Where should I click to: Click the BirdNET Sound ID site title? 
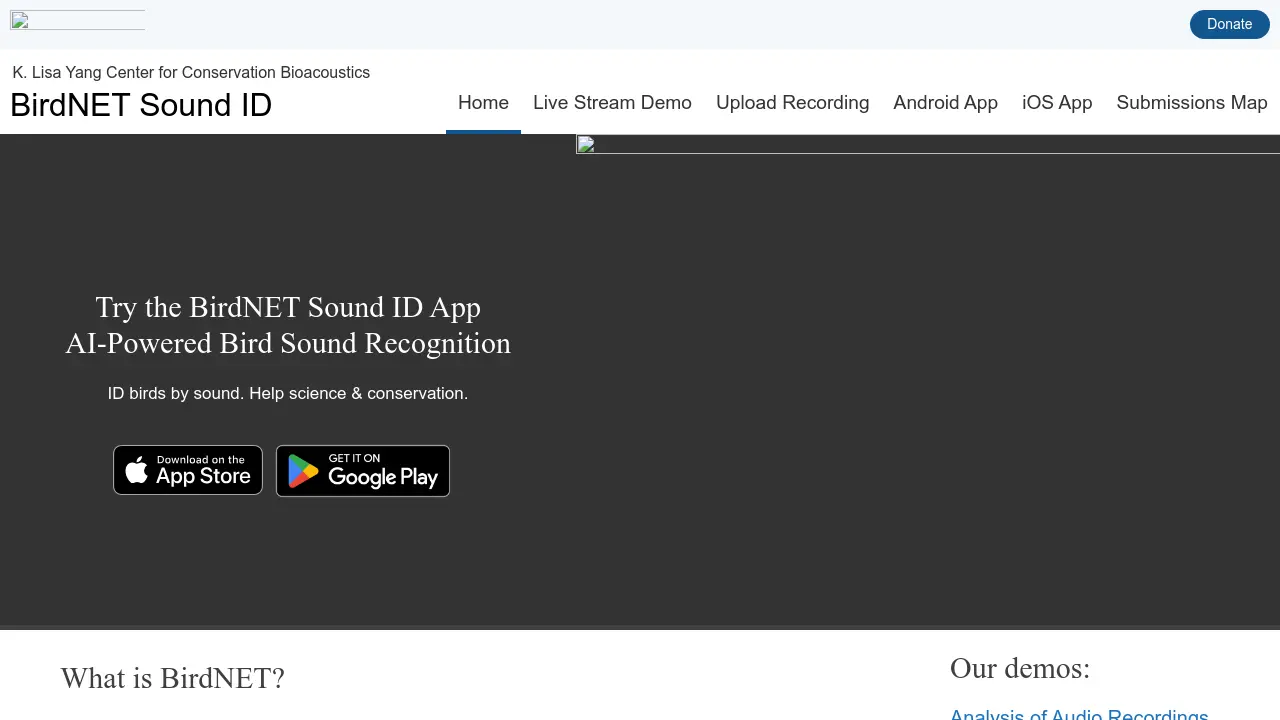(141, 105)
